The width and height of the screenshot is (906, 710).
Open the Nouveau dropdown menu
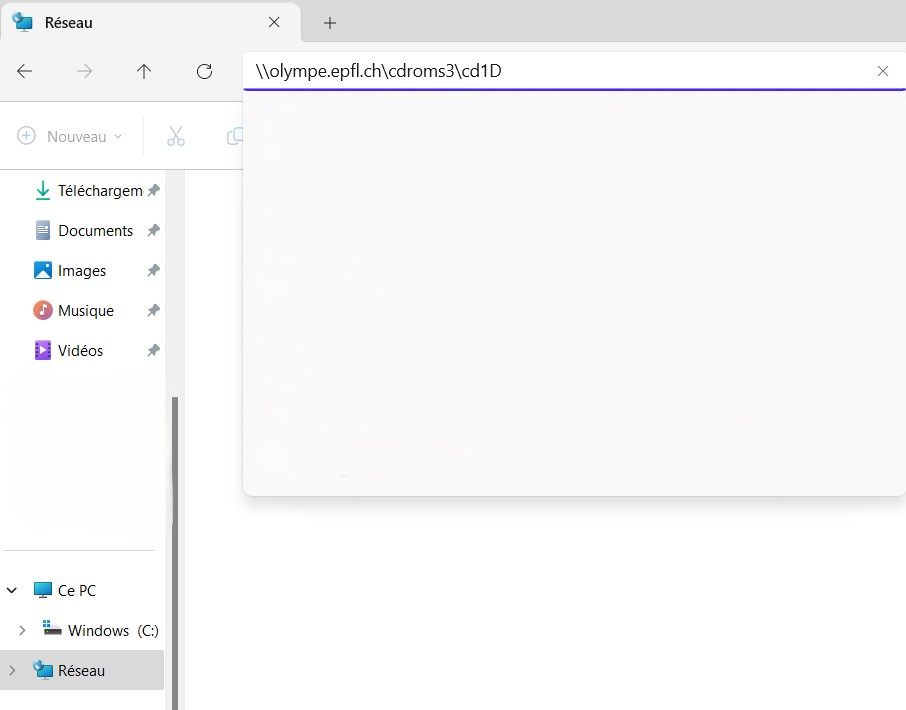[x=70, y=136]
